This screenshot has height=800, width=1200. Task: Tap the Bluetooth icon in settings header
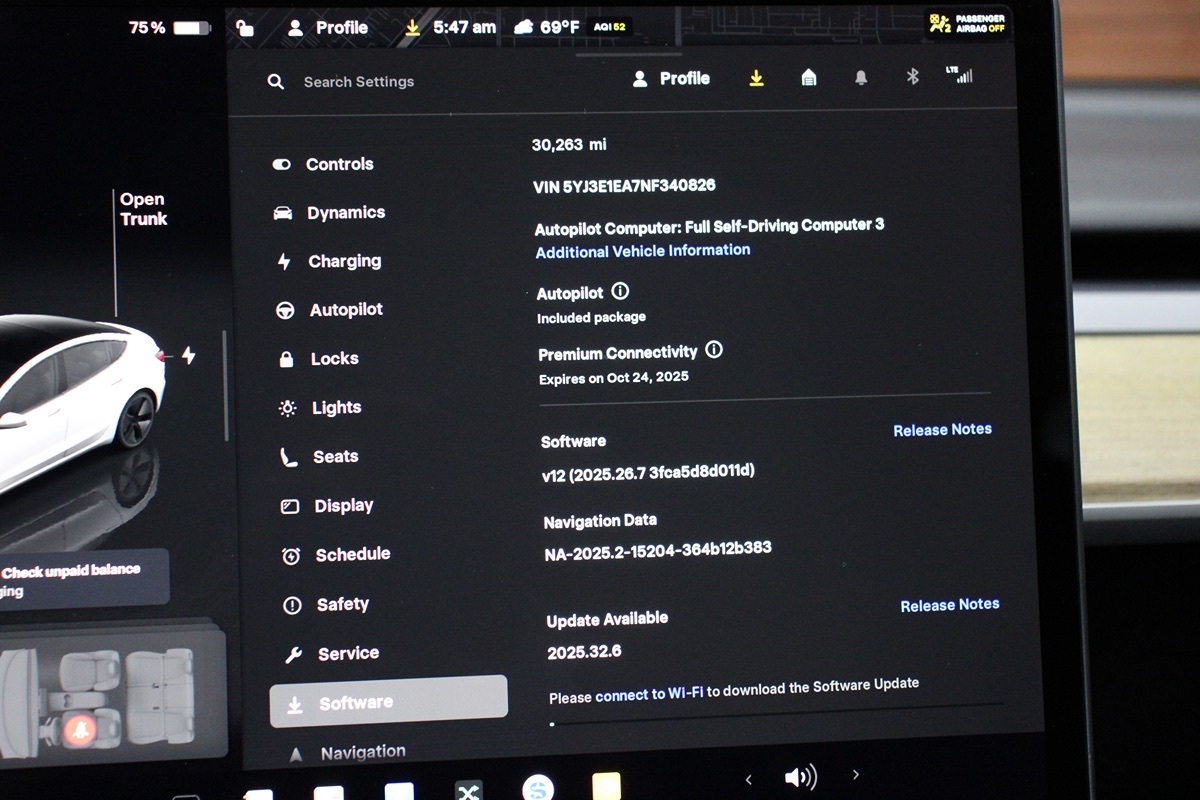tap(912, 77)
